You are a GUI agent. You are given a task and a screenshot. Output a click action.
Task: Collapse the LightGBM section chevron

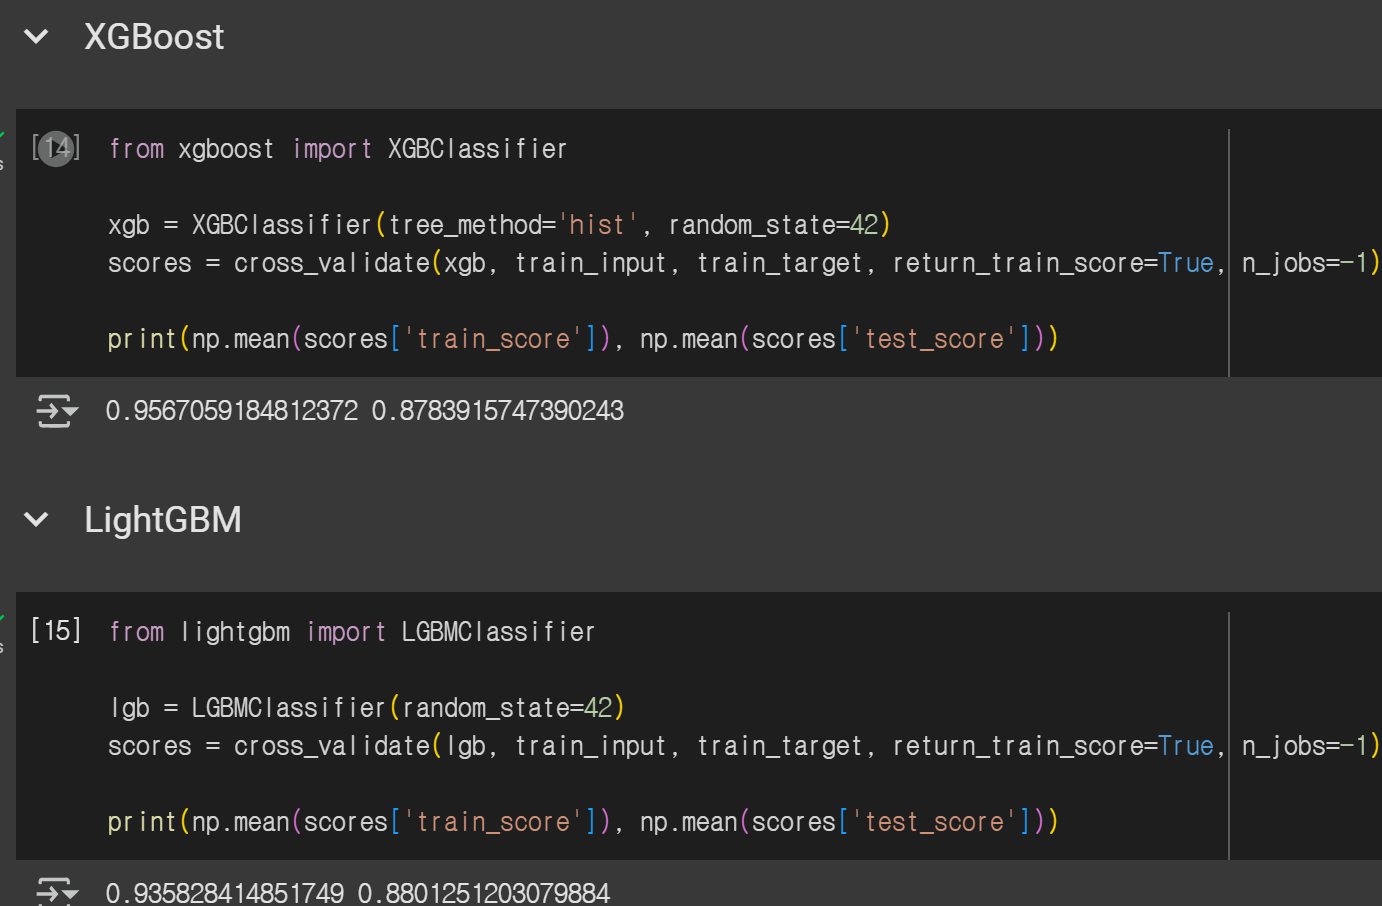pyautogui.click(x=36, y=520)
